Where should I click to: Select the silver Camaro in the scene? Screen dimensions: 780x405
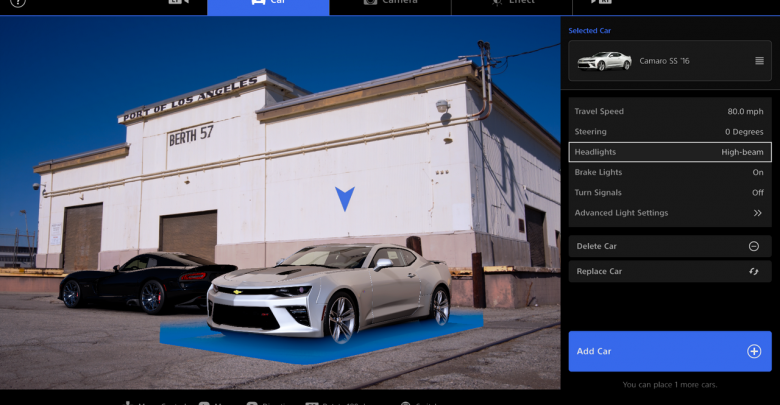click(x=330, y=290)
